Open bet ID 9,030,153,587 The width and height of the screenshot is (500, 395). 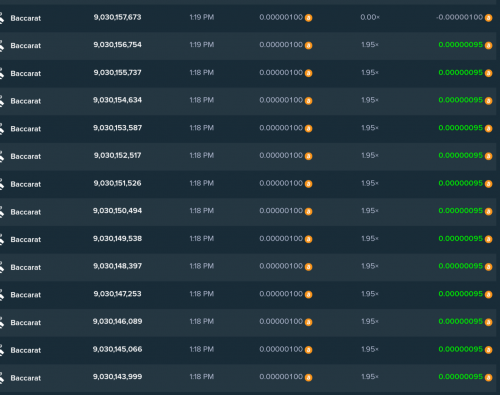click(117, 128)
